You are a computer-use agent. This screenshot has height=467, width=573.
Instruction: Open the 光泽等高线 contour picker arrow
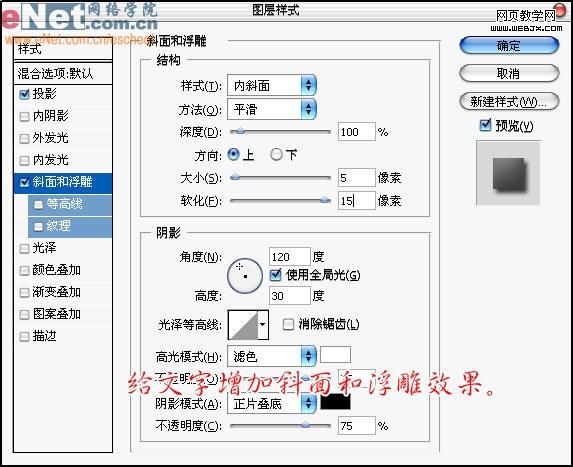263,325
